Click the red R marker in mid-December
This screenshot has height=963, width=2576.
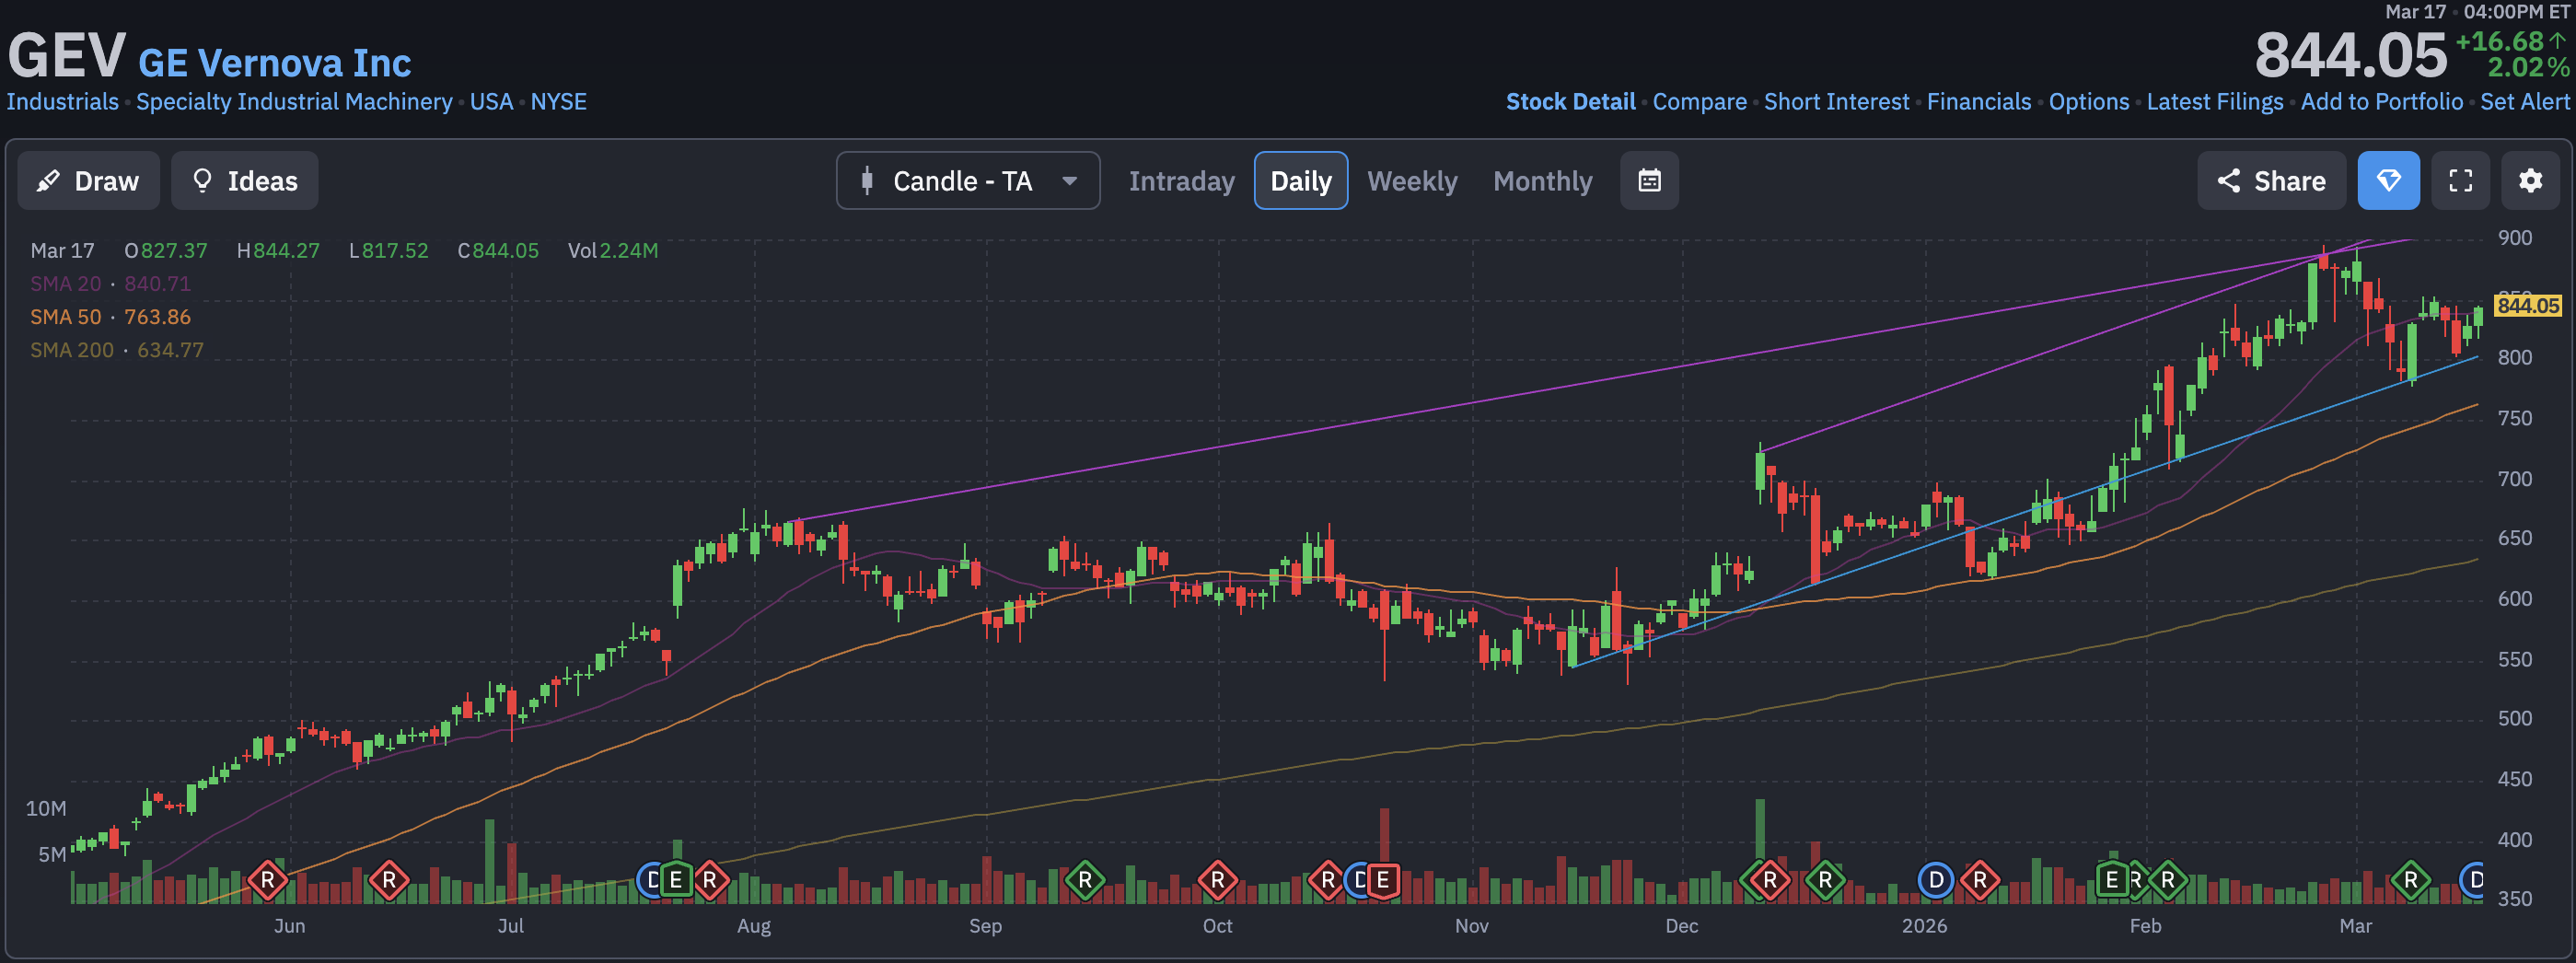point(1770,880)
